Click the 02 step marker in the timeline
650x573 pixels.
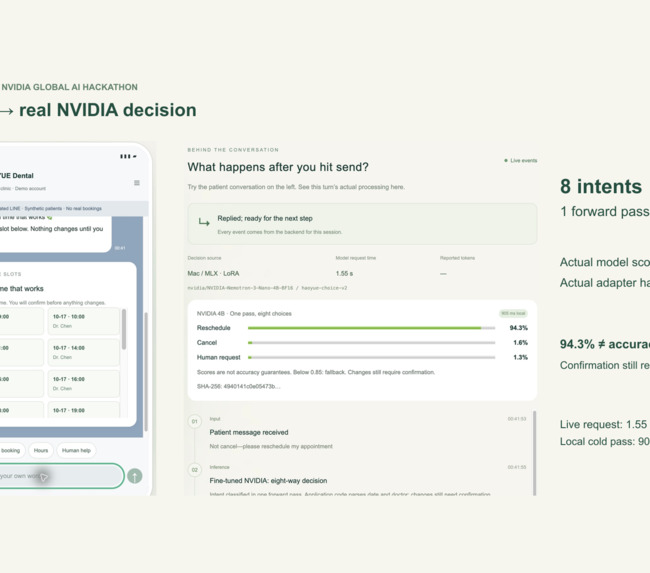194,470
